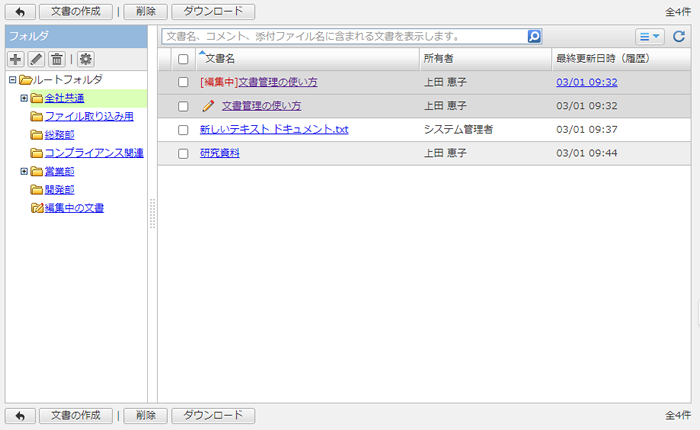
Task: Select the コンプライアンス関連 folder link
Action: click(94, 153)
